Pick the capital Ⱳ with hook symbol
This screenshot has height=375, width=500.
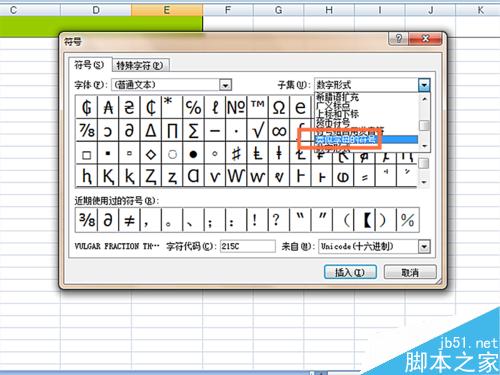(x=236, y=175)
